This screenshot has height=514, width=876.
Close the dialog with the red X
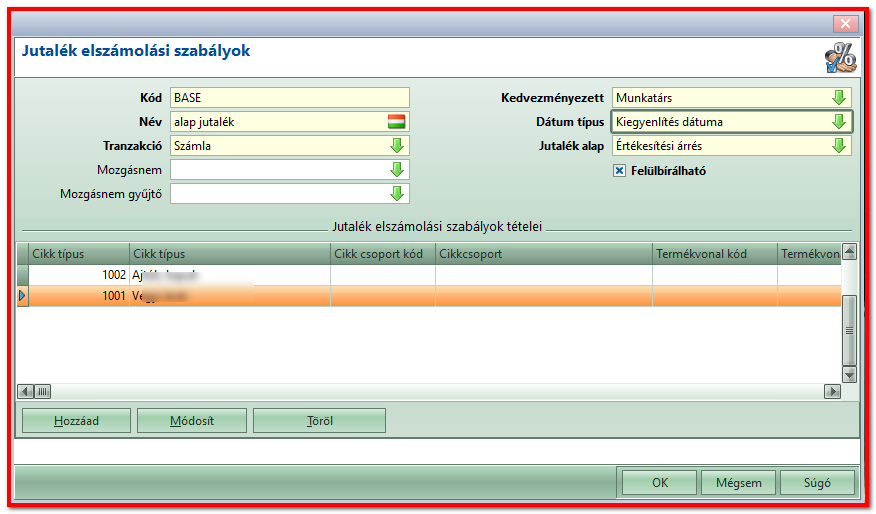(845, 23)
